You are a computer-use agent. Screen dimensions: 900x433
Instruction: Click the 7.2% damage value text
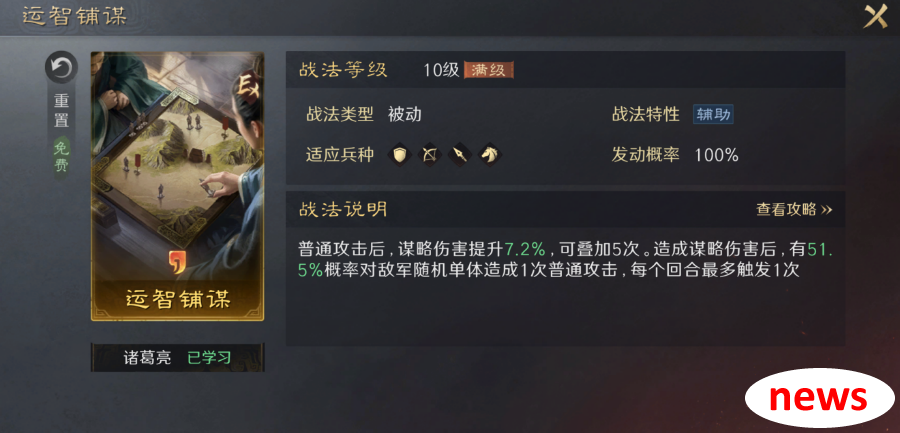(x=525, y=249)
